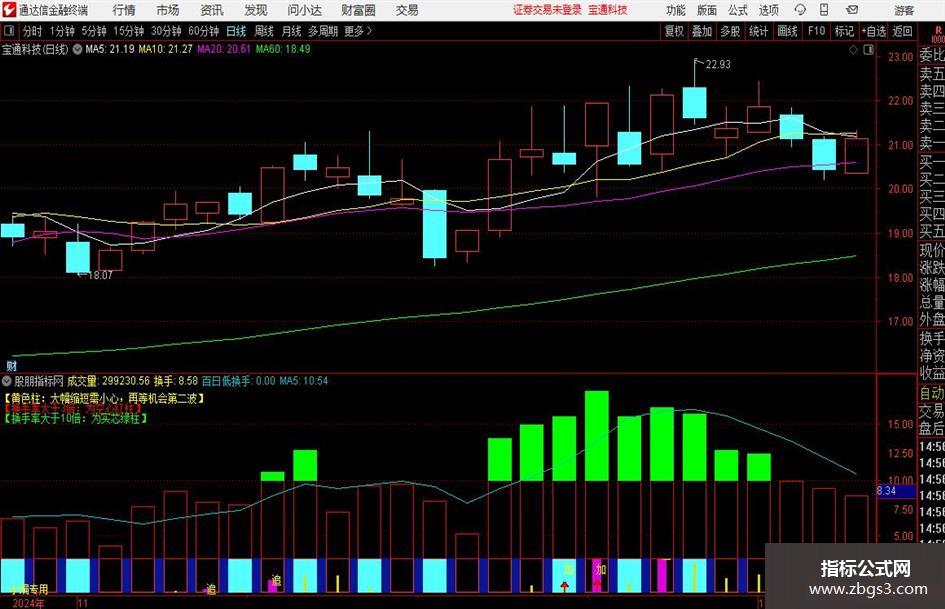Toggle the right info panel icon
The width and height of the screenshot is (945, 609).
[x=868, y=50]
